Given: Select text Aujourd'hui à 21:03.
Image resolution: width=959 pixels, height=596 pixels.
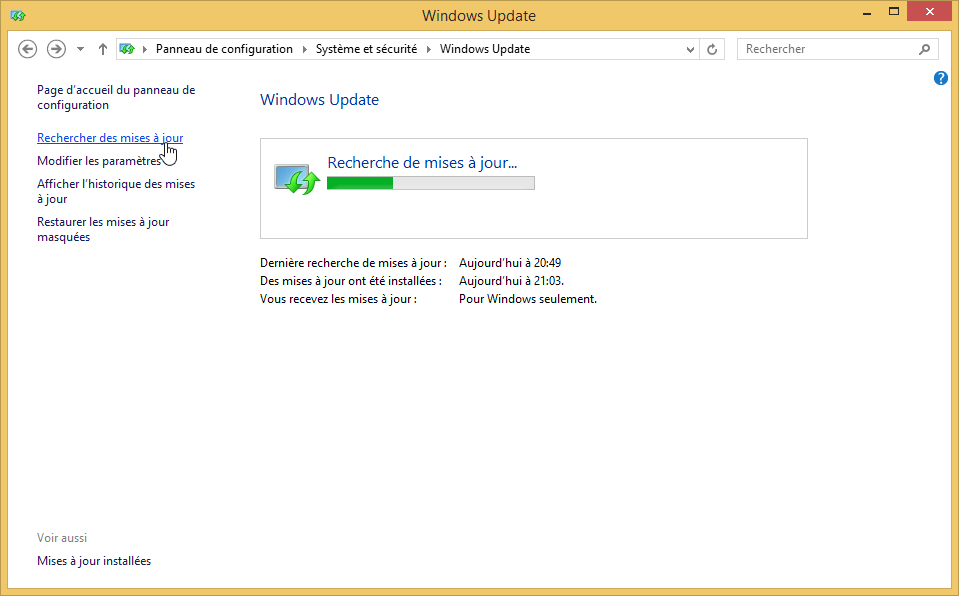Looking at the screenshot, I should point(511,281).
